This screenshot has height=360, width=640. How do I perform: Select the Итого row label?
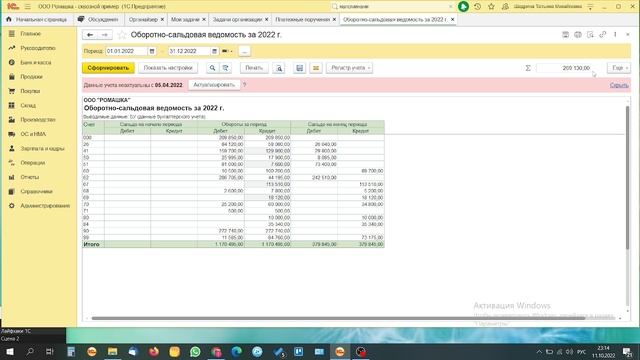pos(91,244)
